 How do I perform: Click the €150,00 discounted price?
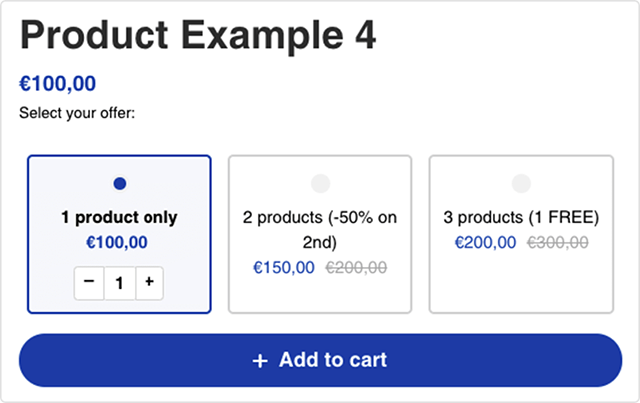(284, 268)
